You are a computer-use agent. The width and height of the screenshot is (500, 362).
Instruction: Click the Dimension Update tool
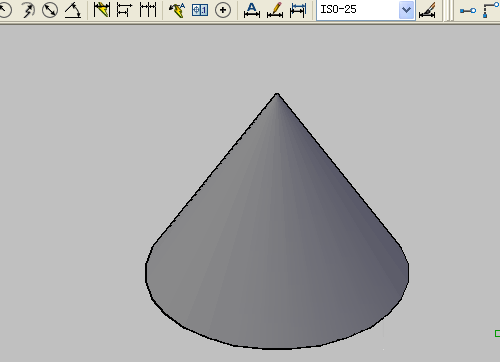(298, 10)
